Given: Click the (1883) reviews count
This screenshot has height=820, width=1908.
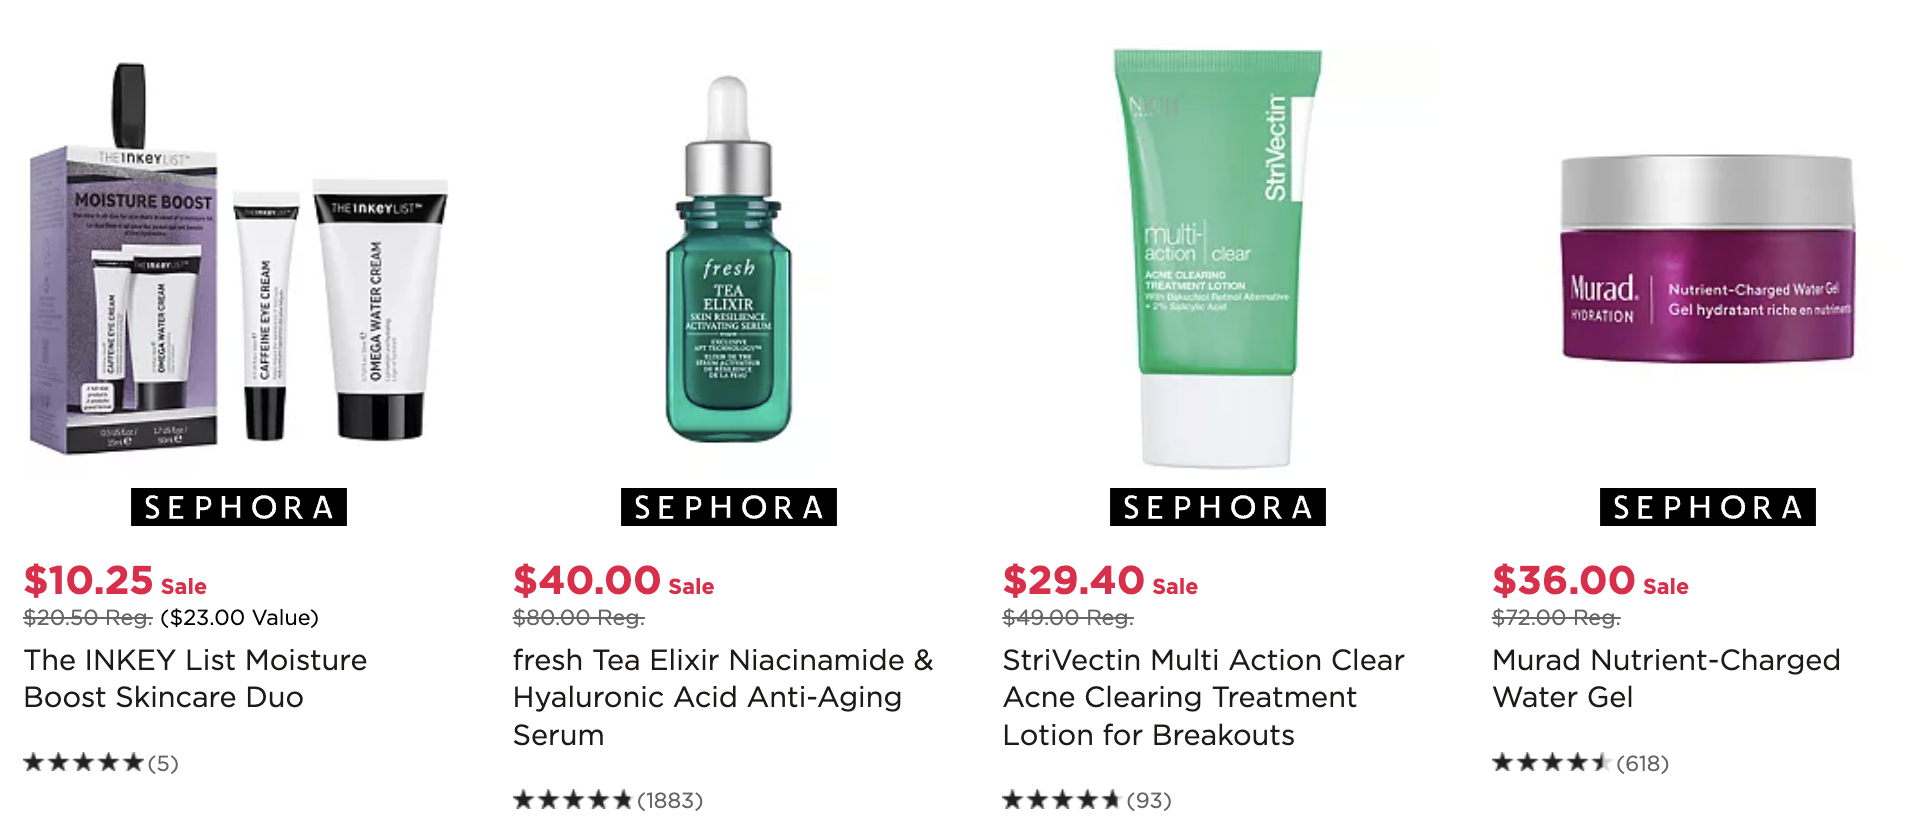Looking at the screenshot, I should (670, 800).
